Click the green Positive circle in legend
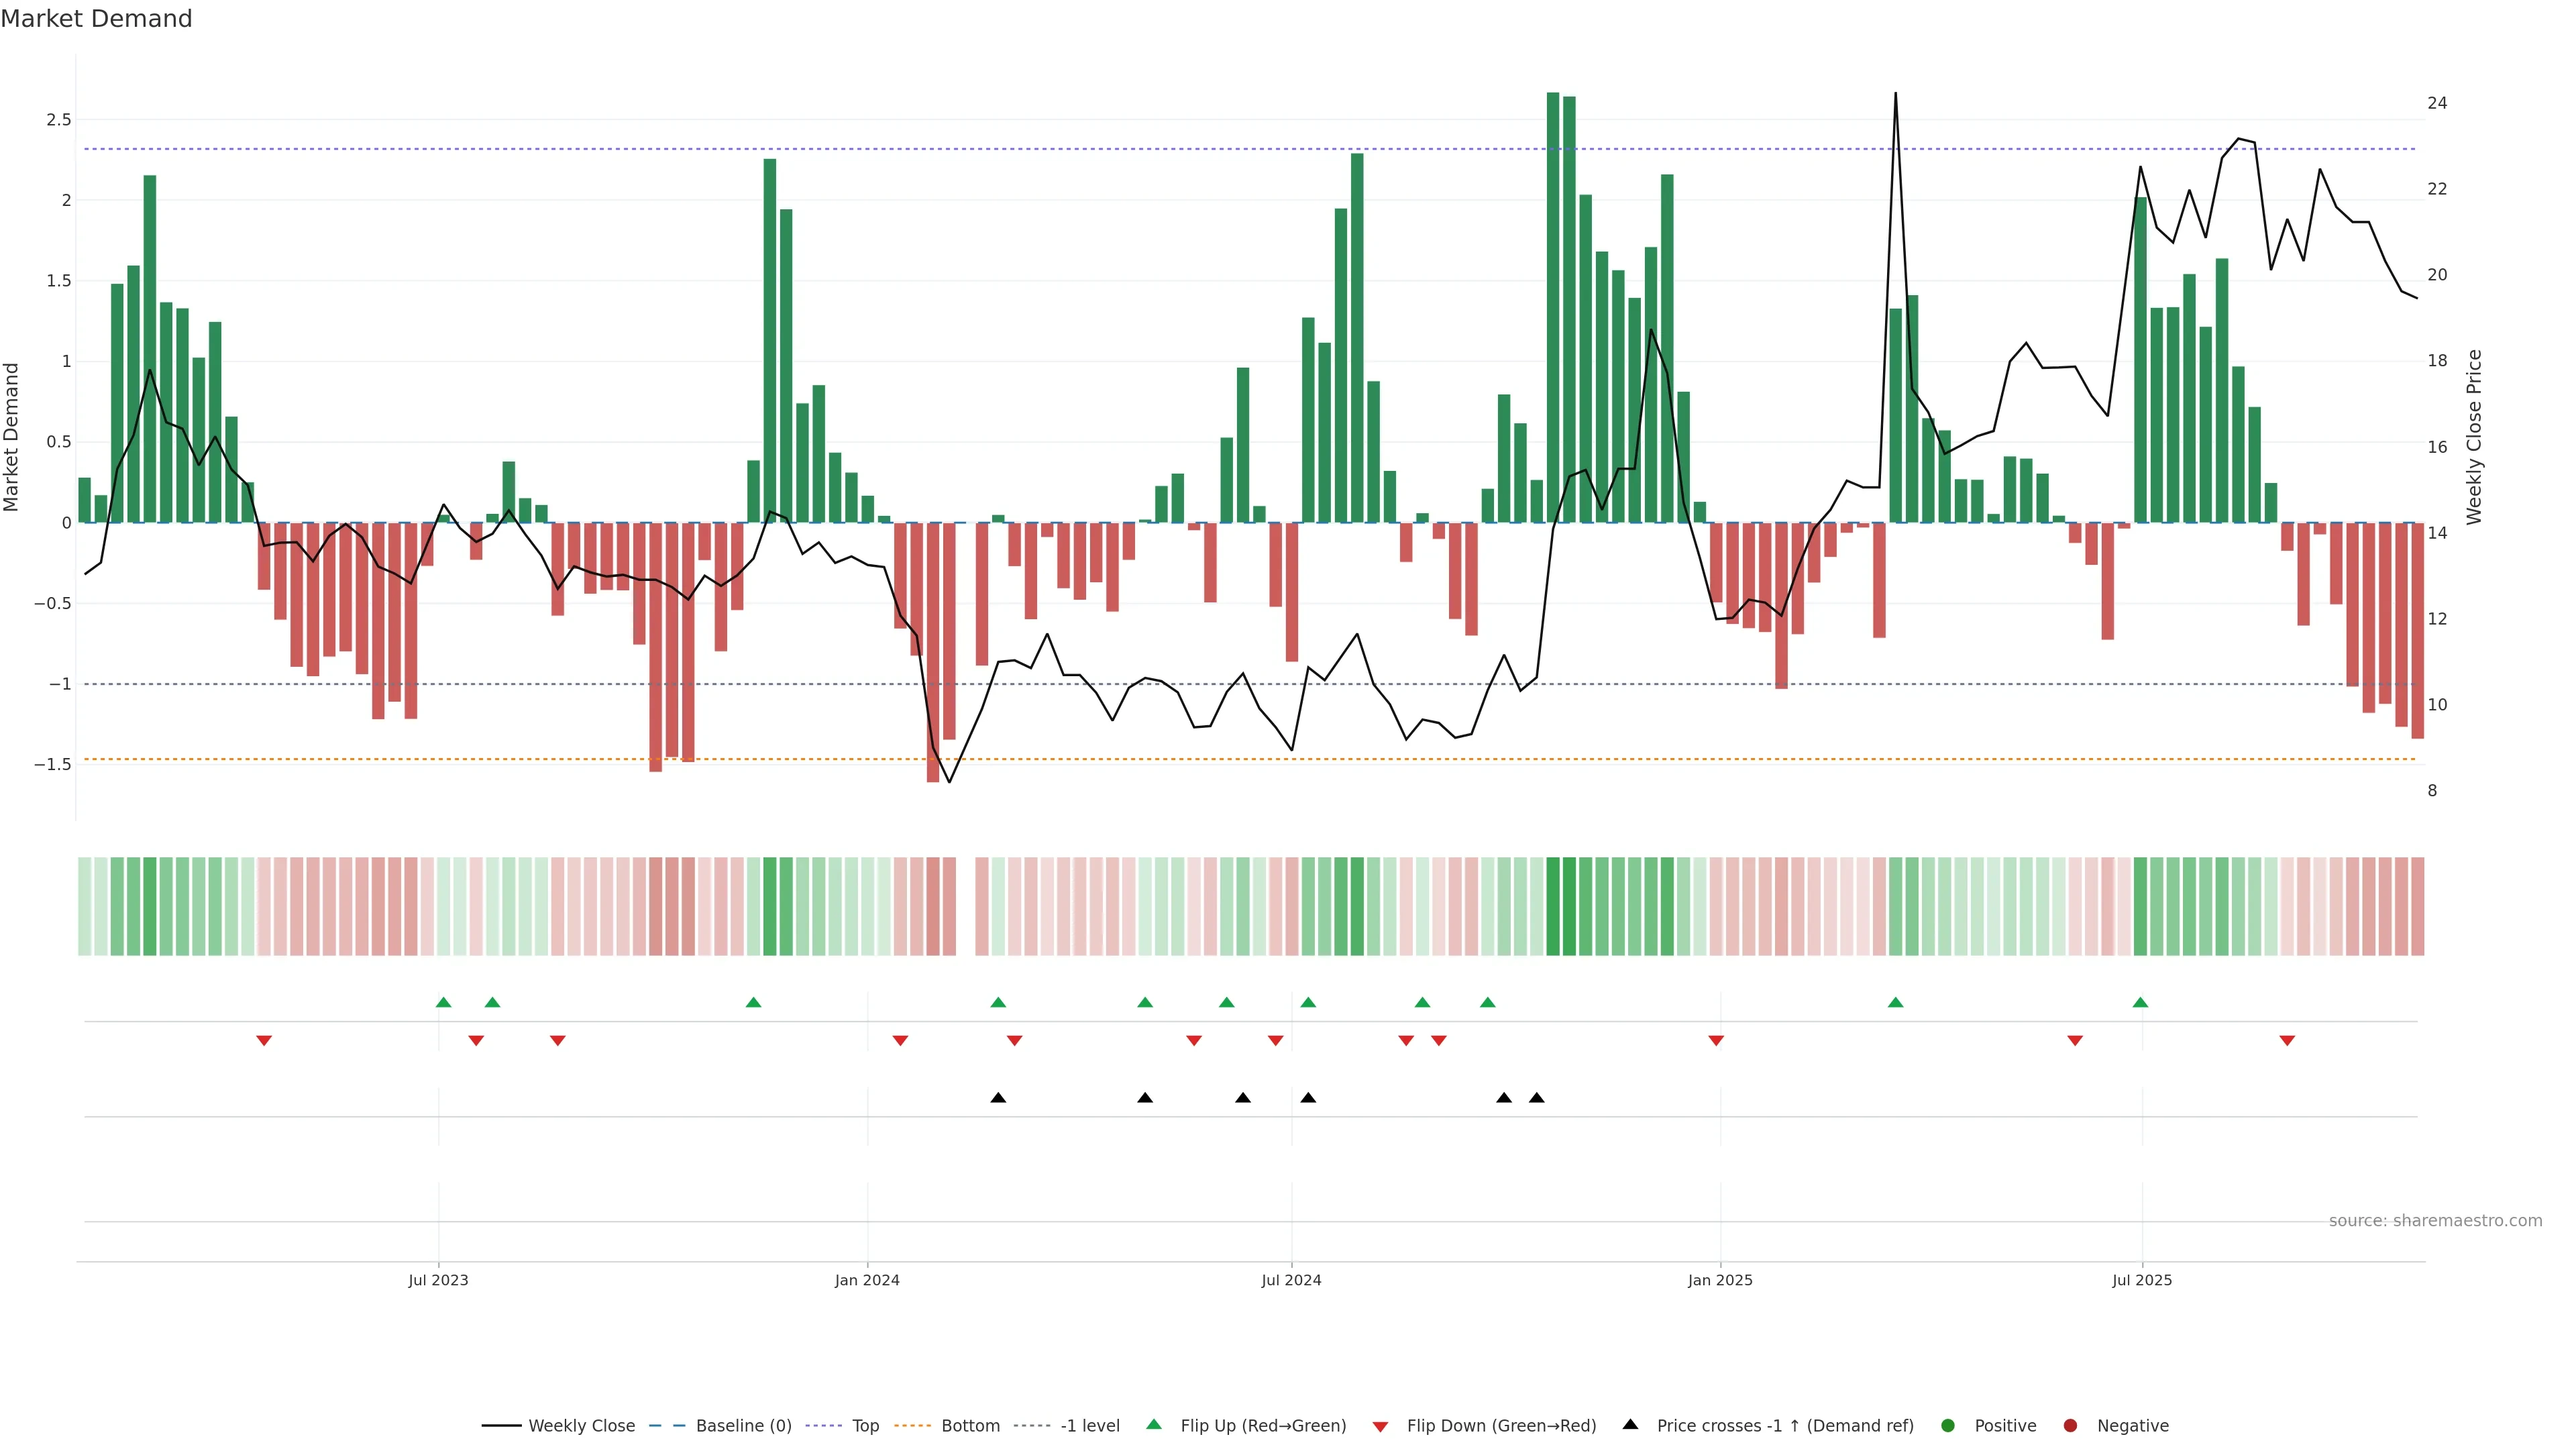Screen dimensions: 2576x1449 [x=1947, y=1425]
